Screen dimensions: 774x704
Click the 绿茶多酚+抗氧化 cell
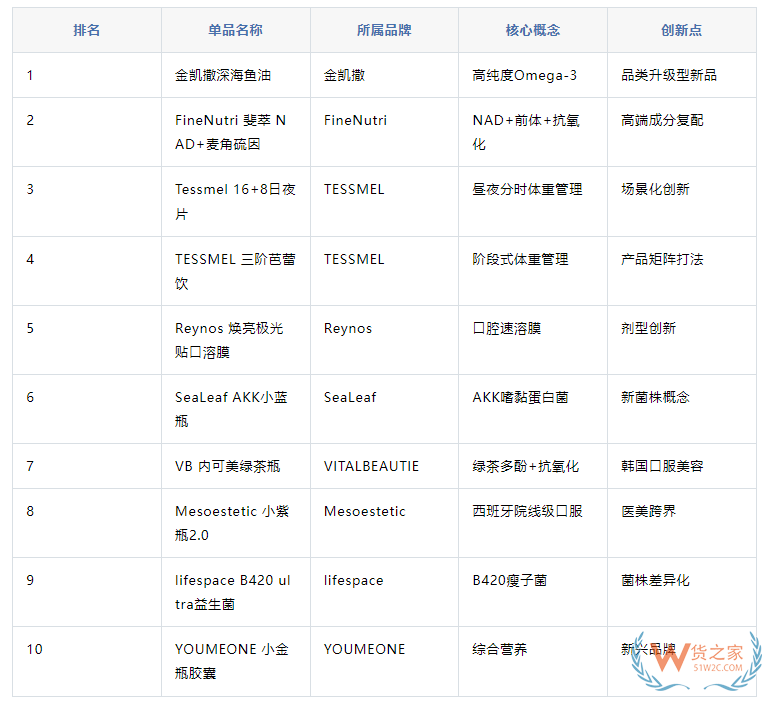[x=533, y=466]
